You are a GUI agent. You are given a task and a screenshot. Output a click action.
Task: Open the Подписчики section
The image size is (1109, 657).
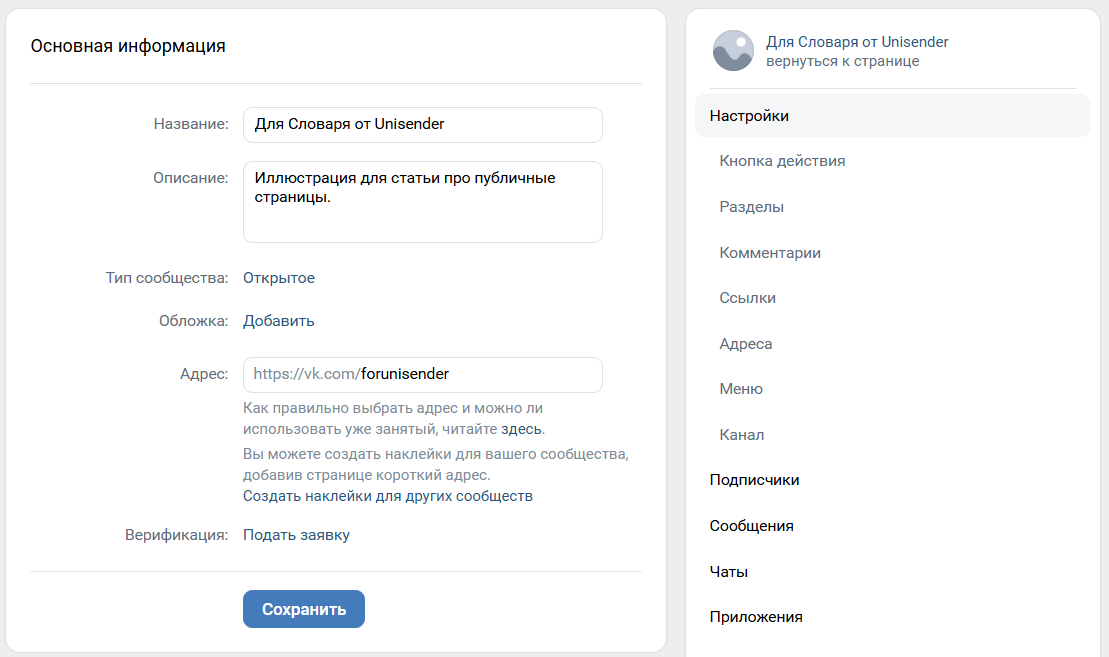pyautogui.click(x=754, y=480)
